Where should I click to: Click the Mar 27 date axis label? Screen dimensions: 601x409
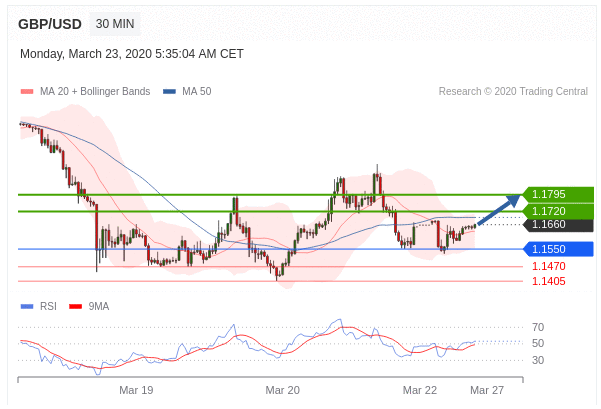click(487, 390)
